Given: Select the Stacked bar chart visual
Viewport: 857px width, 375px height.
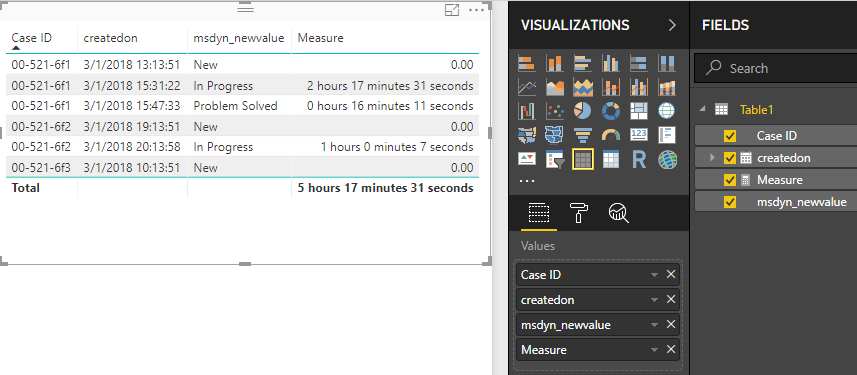Looking at the screenshot, I should pos(526,63).
